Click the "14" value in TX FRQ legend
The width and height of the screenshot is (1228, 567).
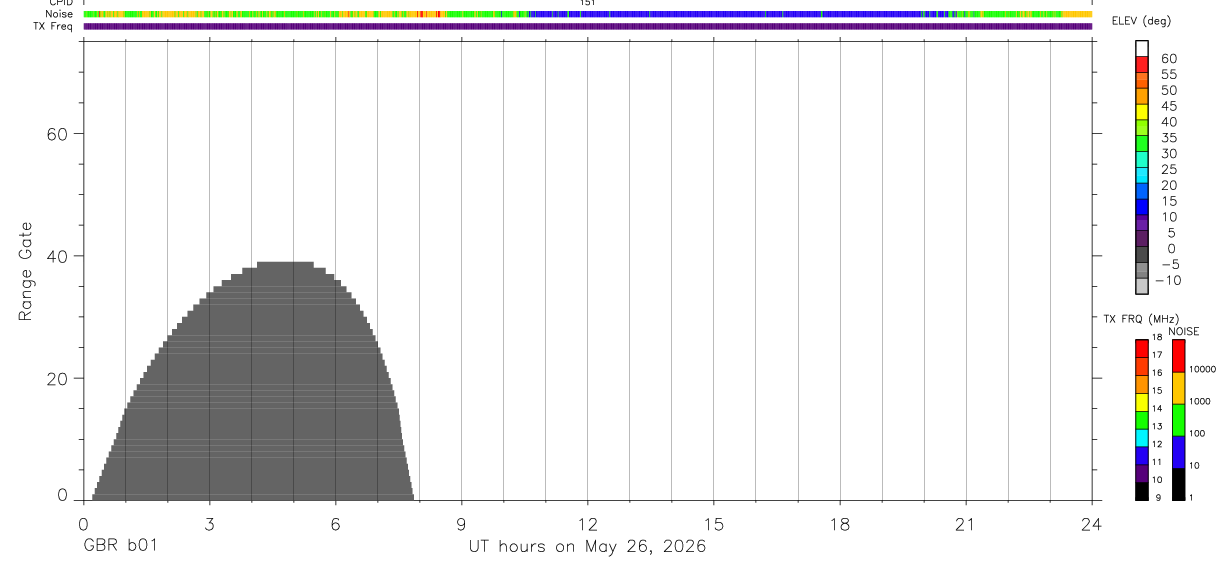(1156, 408)
